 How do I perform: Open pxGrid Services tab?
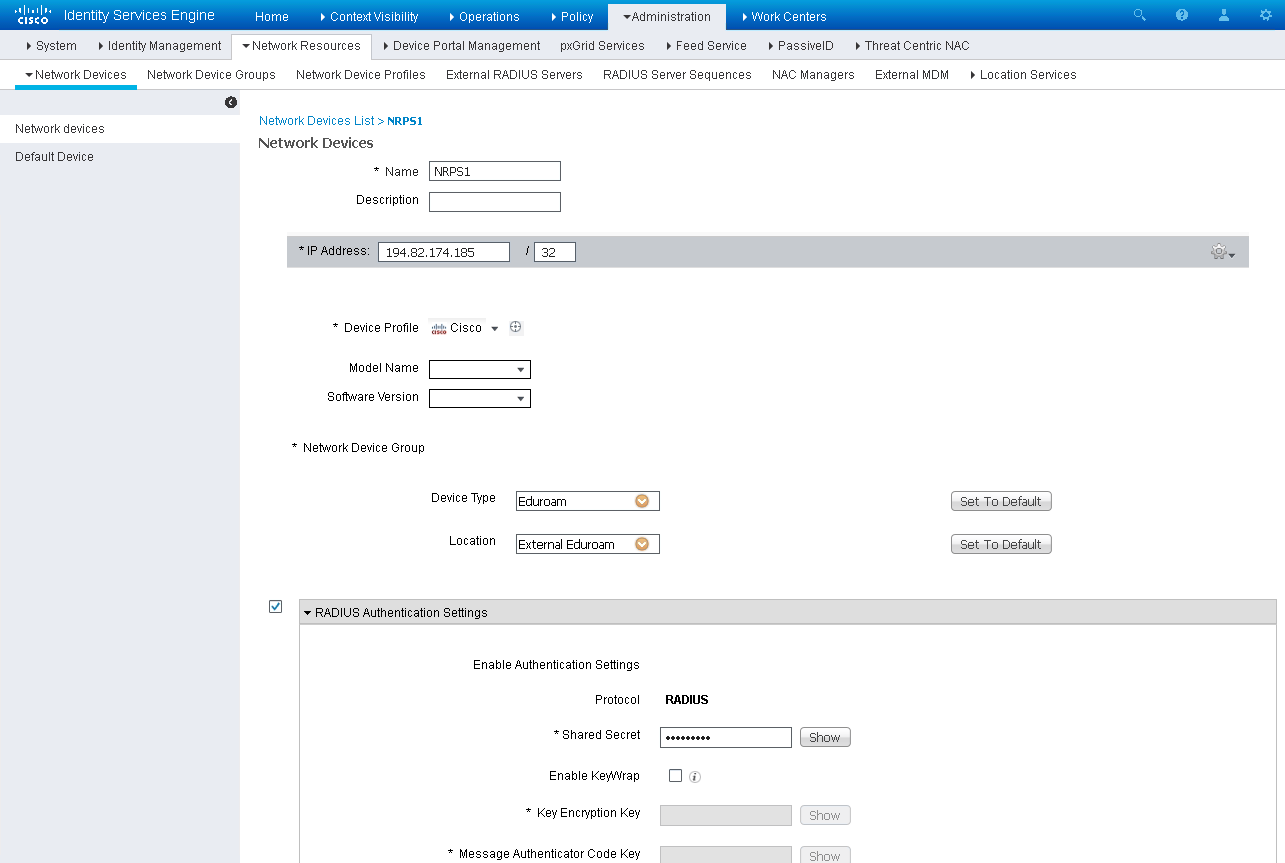(x=602, y=46)
